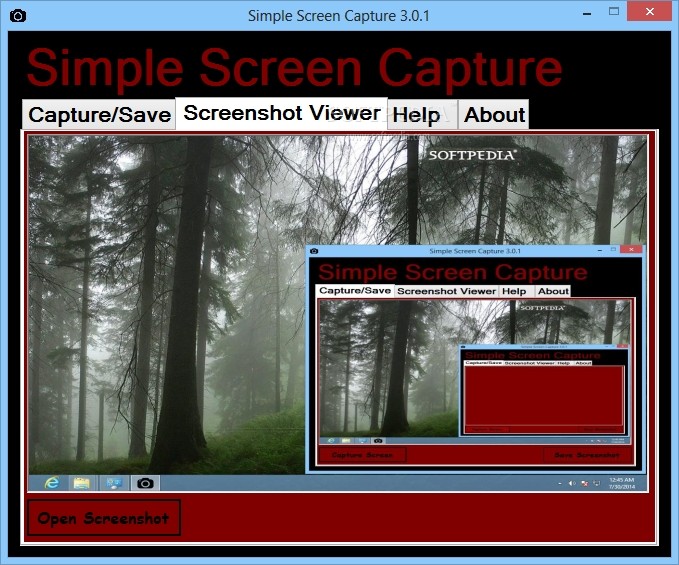Open the Help tab
679x565 pixels.
[x=422, y=115]
